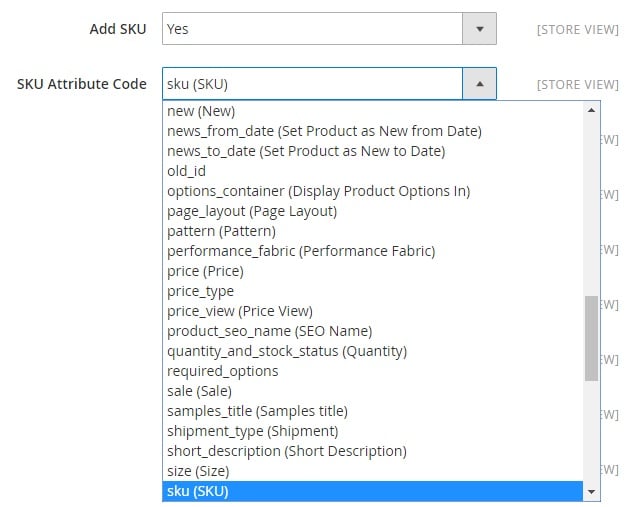This screenshot has height=507, width=629.
Task: Click the list scrollbar down arrow
Action: coord(591,492)
